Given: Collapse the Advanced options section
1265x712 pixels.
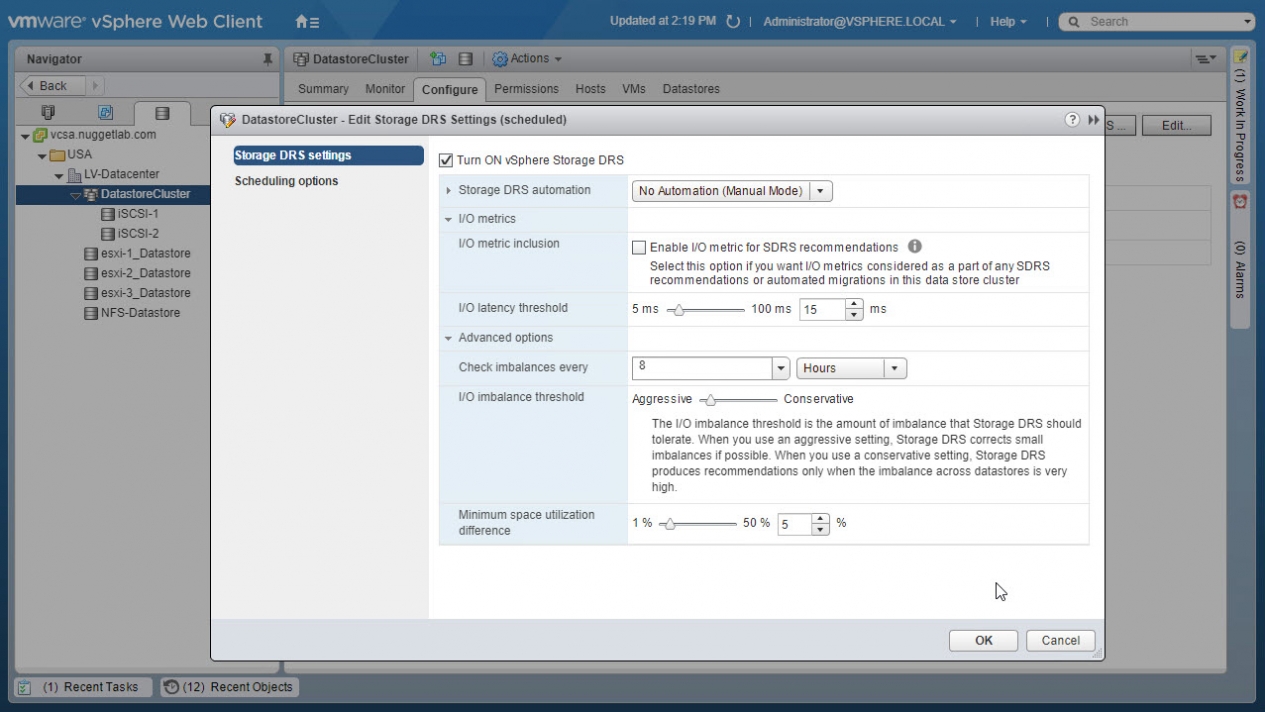Looking at the screenshot, I should pyautogui.click(x=448, y=338).
